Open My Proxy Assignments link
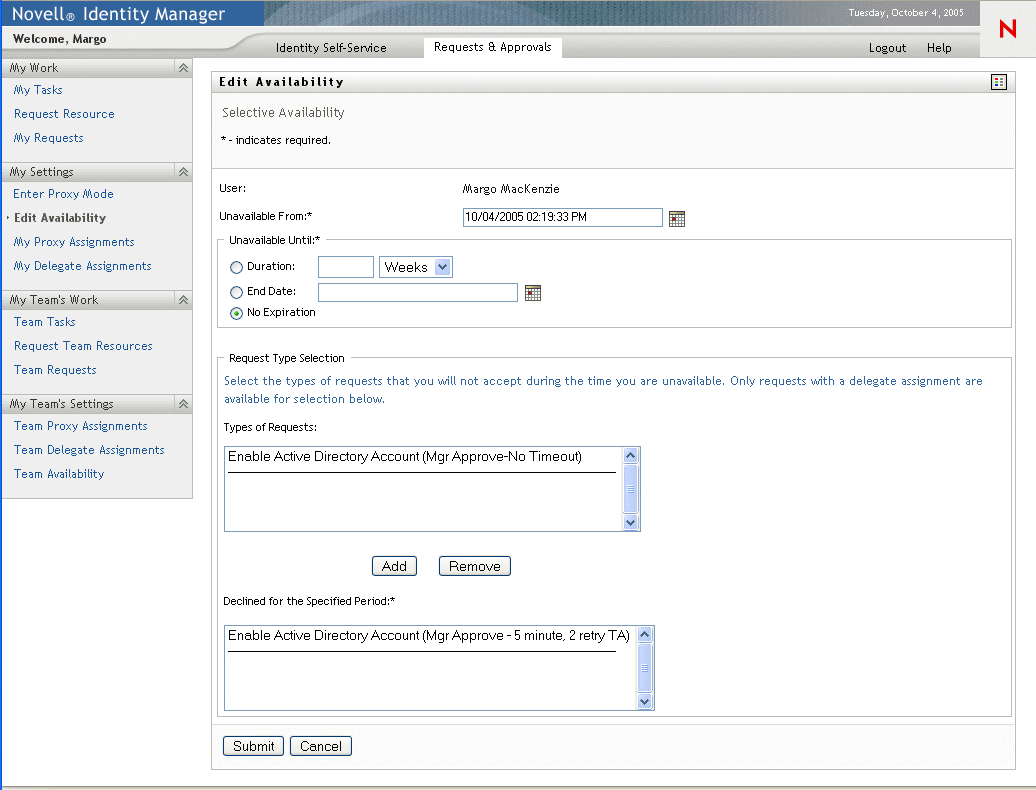 point(74,242)
